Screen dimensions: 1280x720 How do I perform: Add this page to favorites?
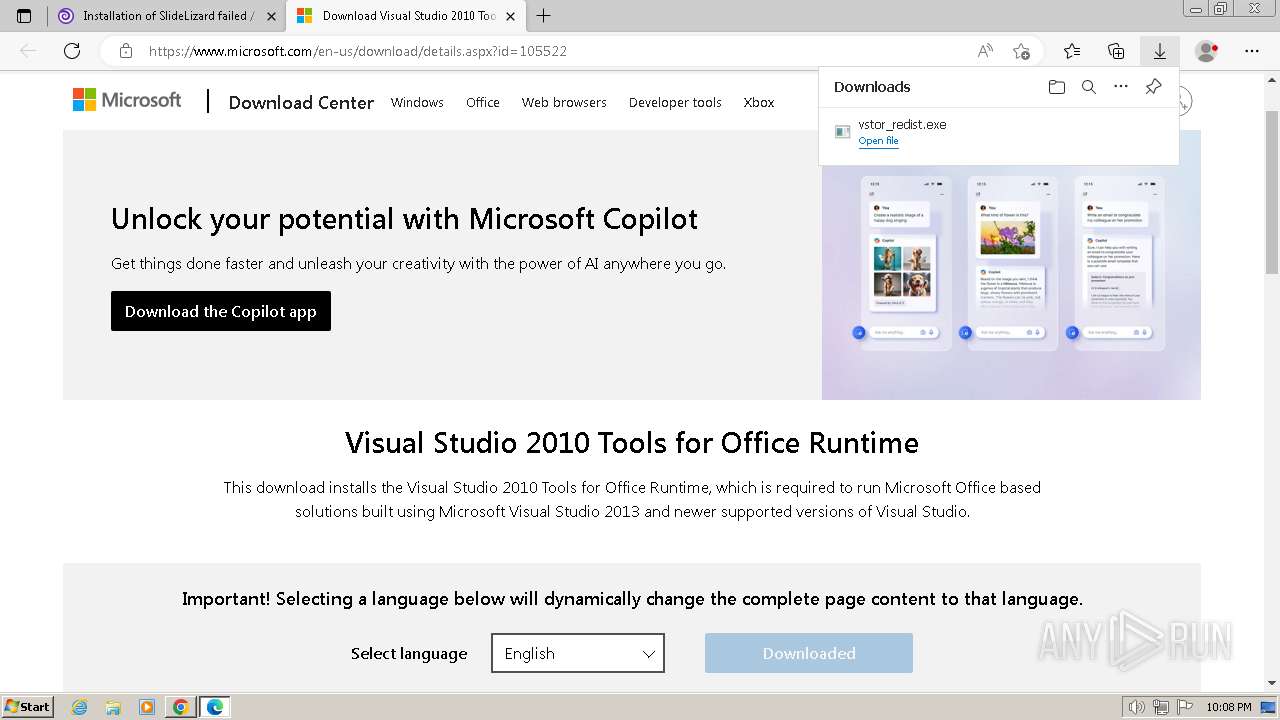(x=1021, y=51)
